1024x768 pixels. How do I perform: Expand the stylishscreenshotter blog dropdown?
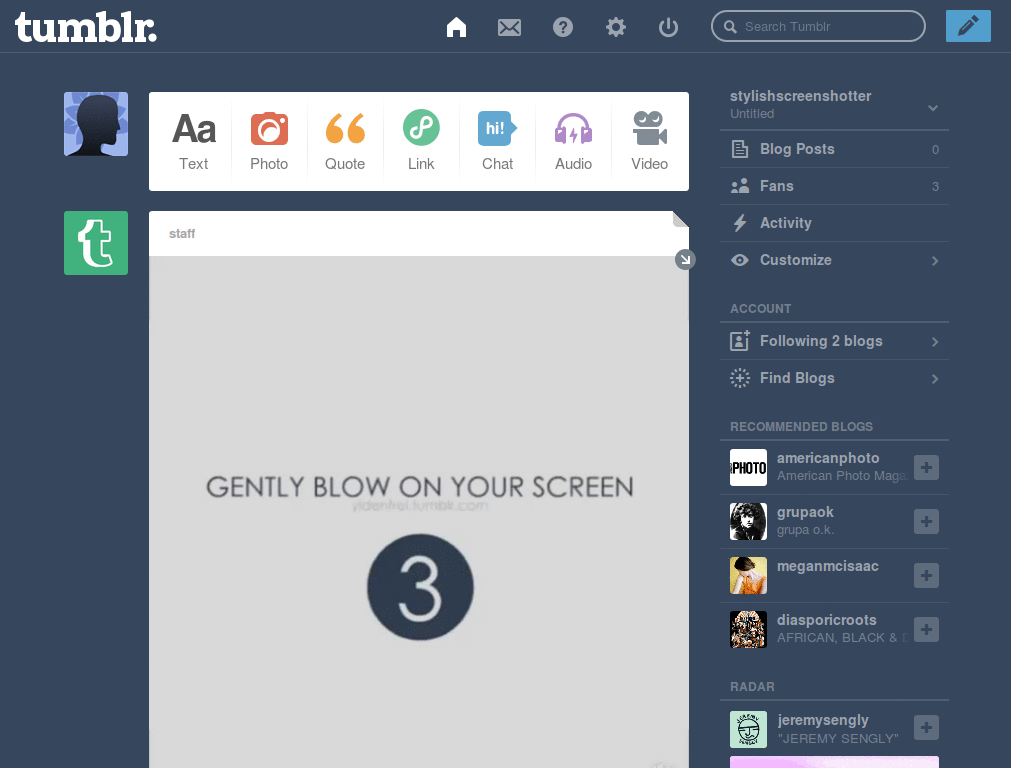point(933,108)
